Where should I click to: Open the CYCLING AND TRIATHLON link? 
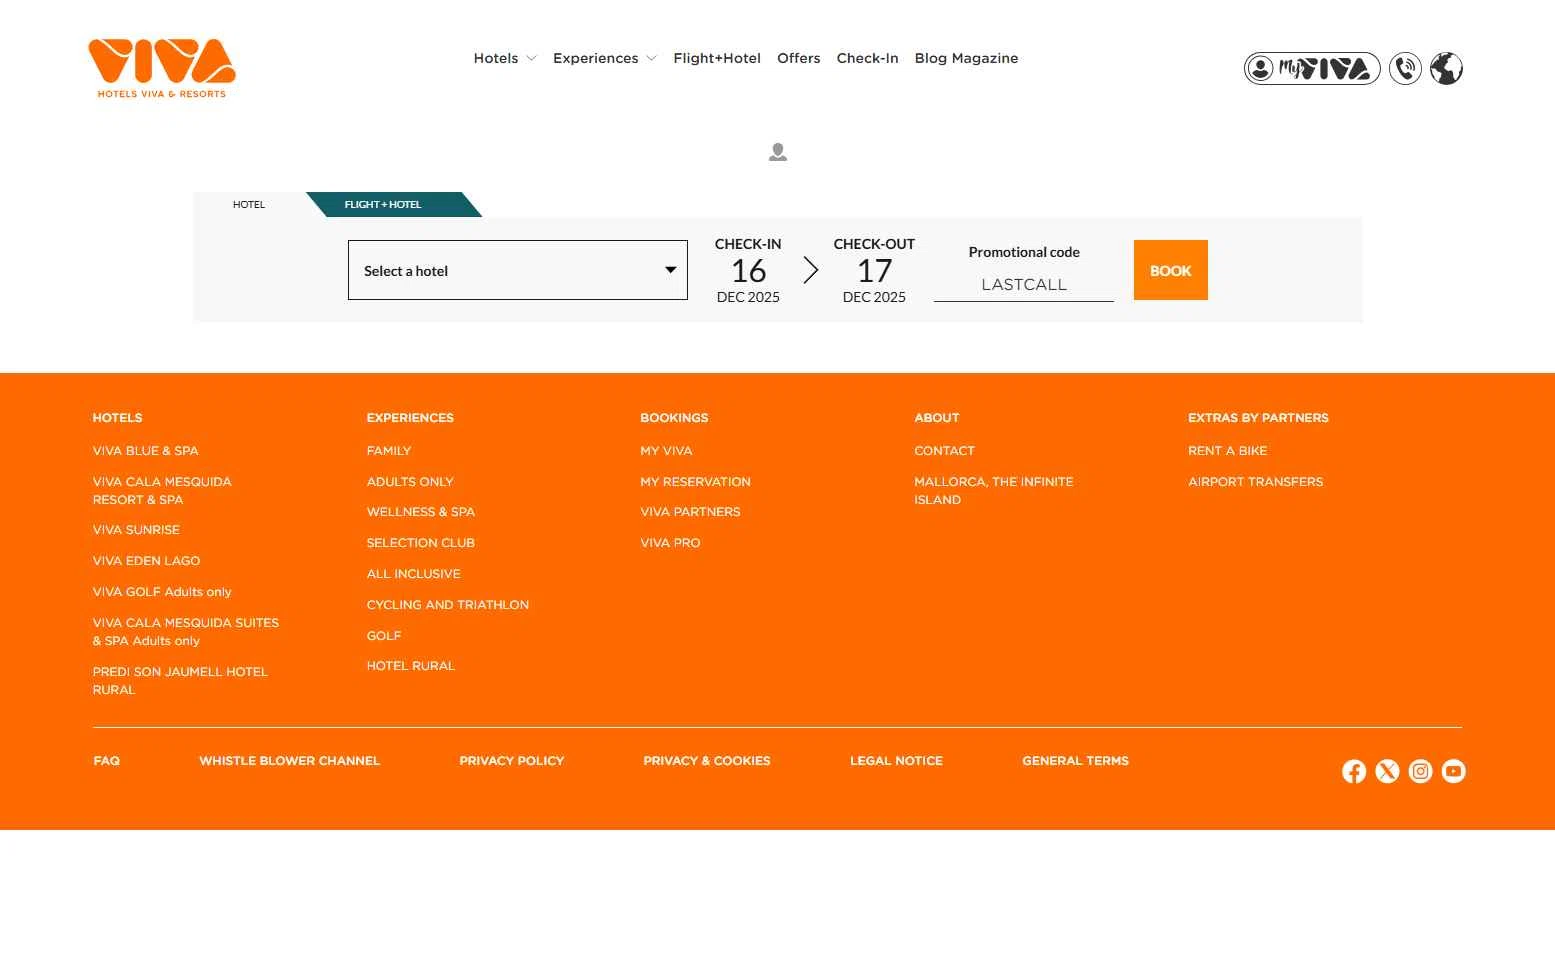pyautogui.click(x=448, y=605)
